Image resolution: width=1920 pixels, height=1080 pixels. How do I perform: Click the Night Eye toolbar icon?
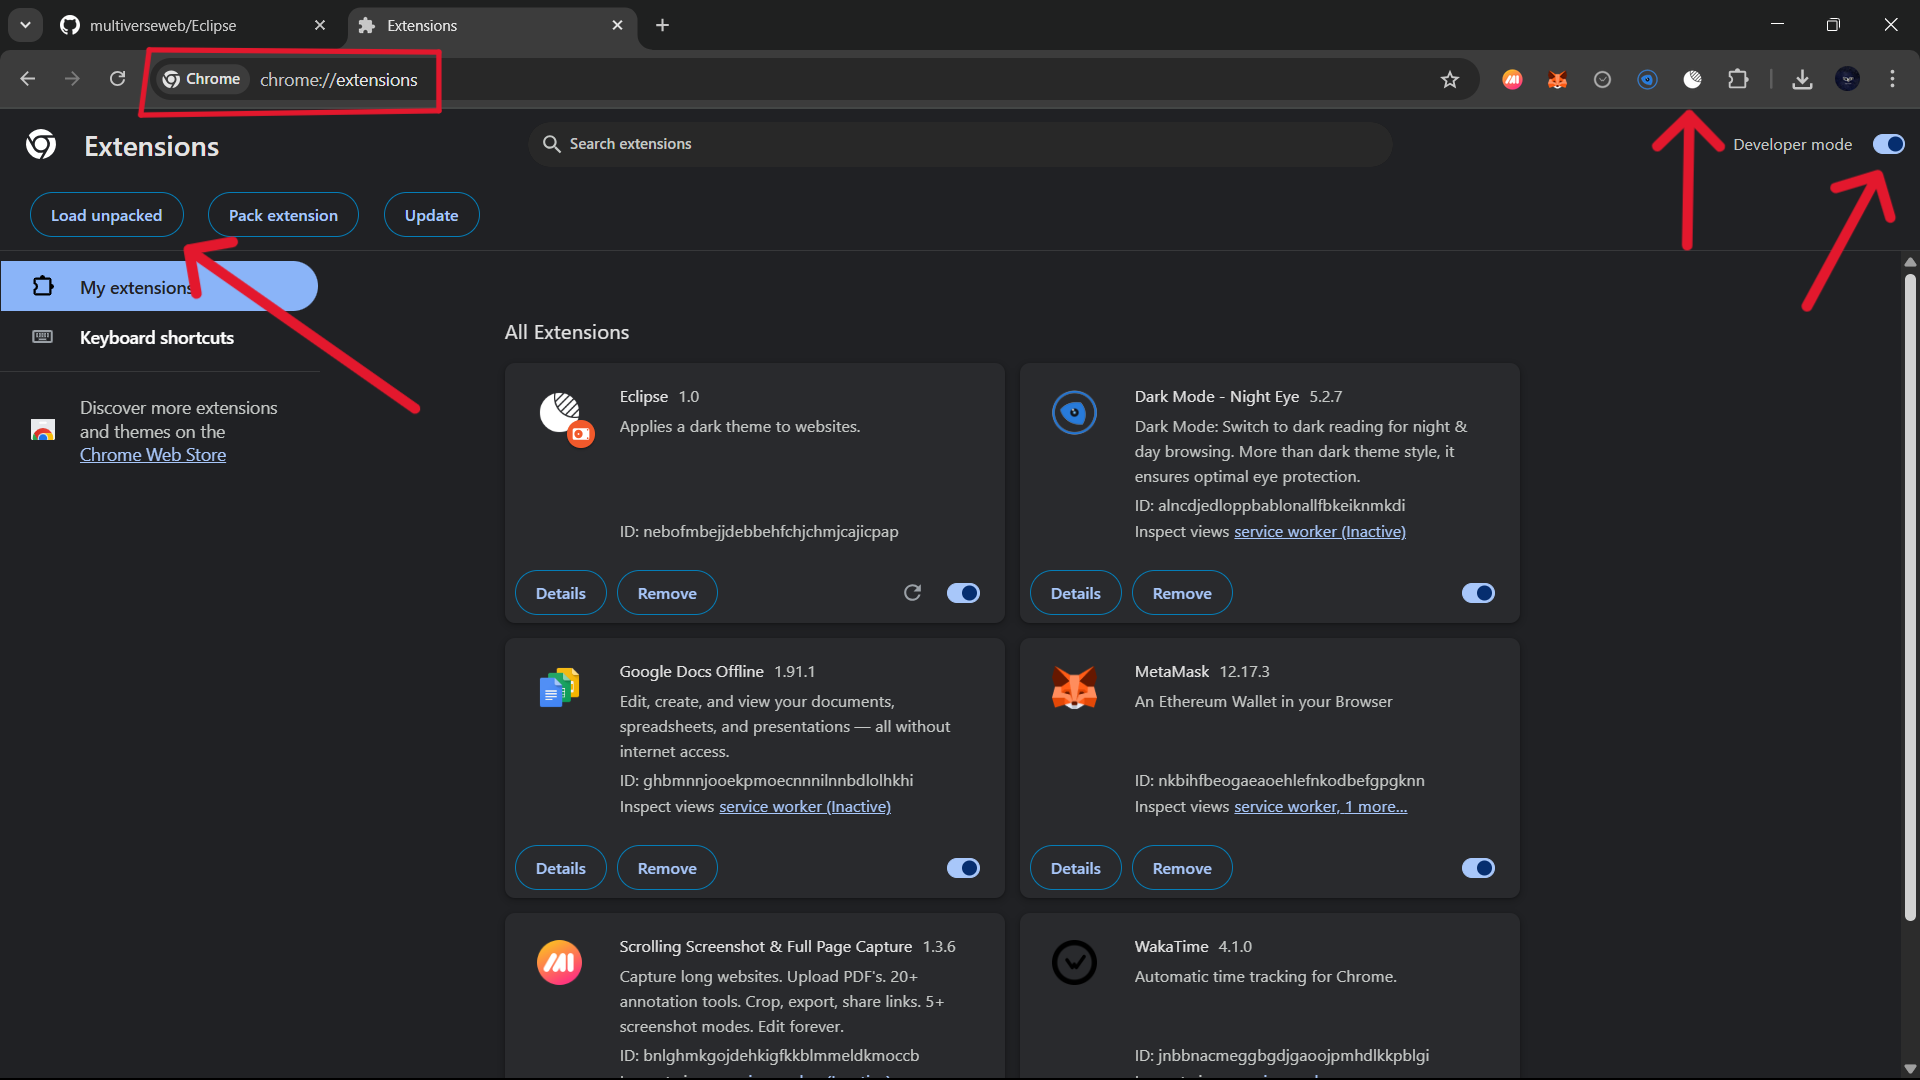[1647, 80]
